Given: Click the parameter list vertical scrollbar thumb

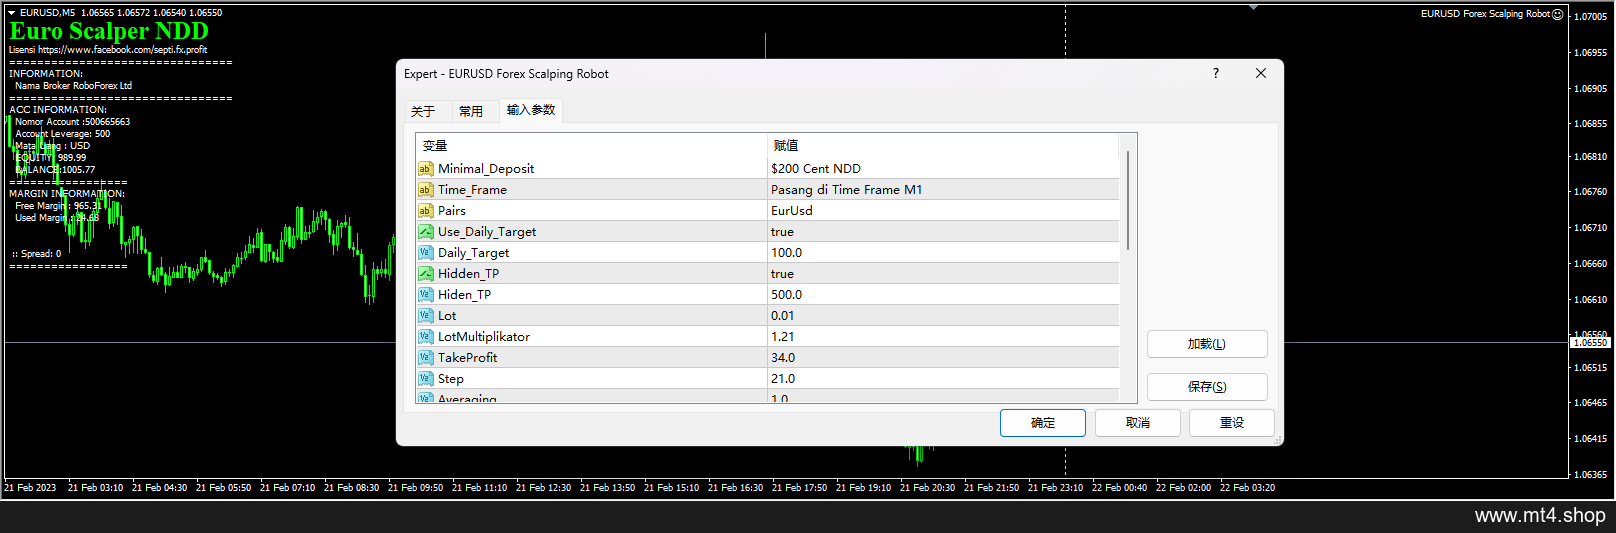Looking at the screenshot, I should 1128,200.
